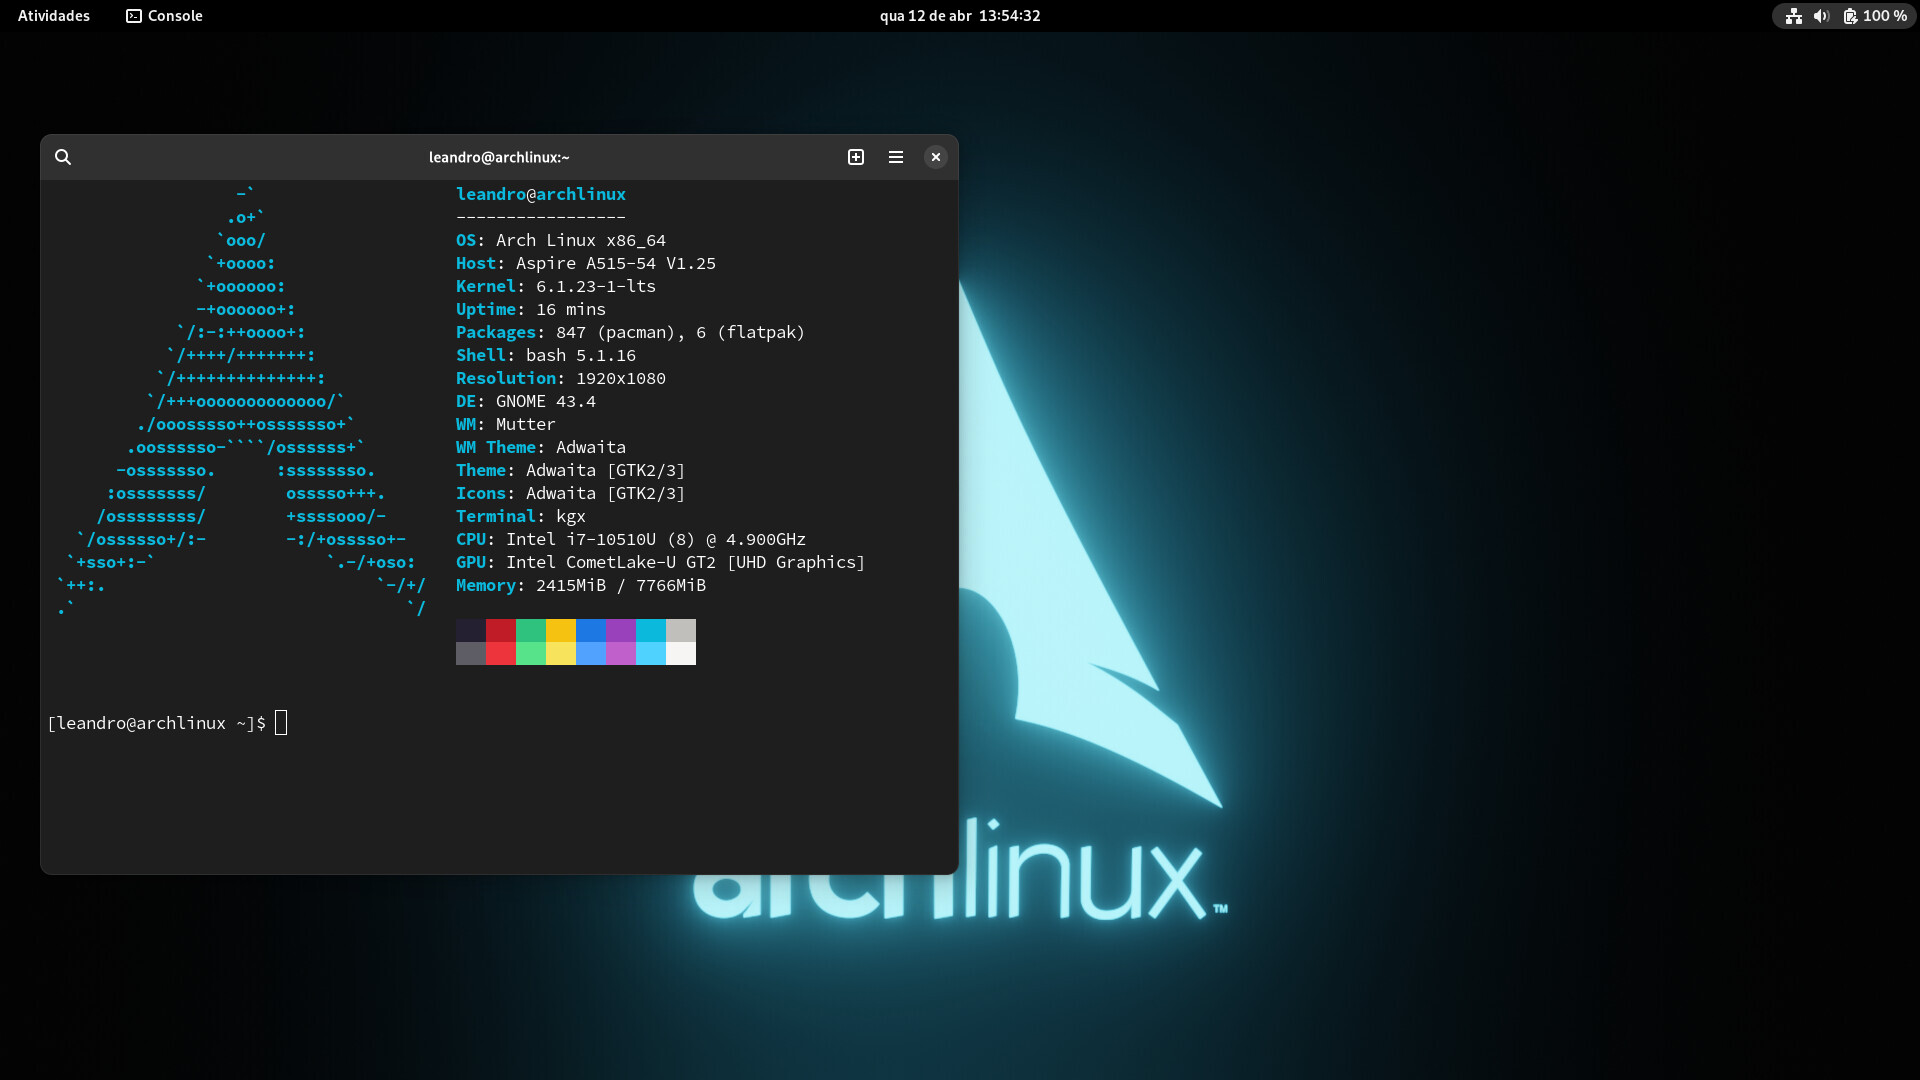Open the search icon in Console header
Image resolution: width=1920 pixels, height=1080 pixels.
coord(63,157)
